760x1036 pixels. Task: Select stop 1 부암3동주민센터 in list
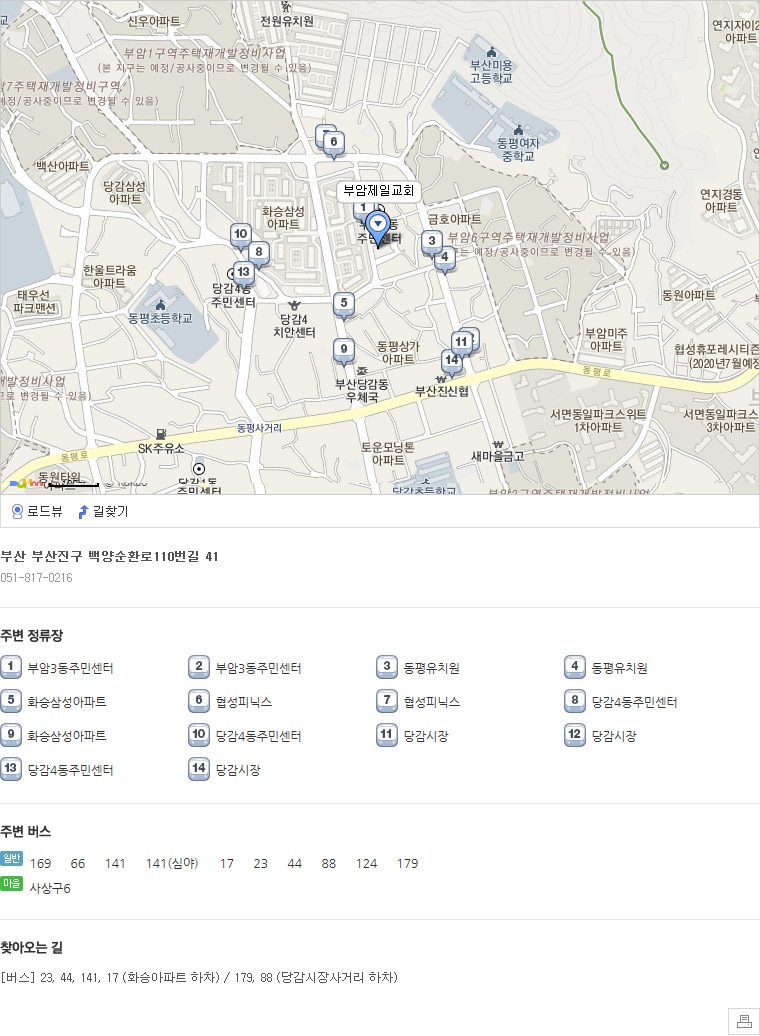69,668
